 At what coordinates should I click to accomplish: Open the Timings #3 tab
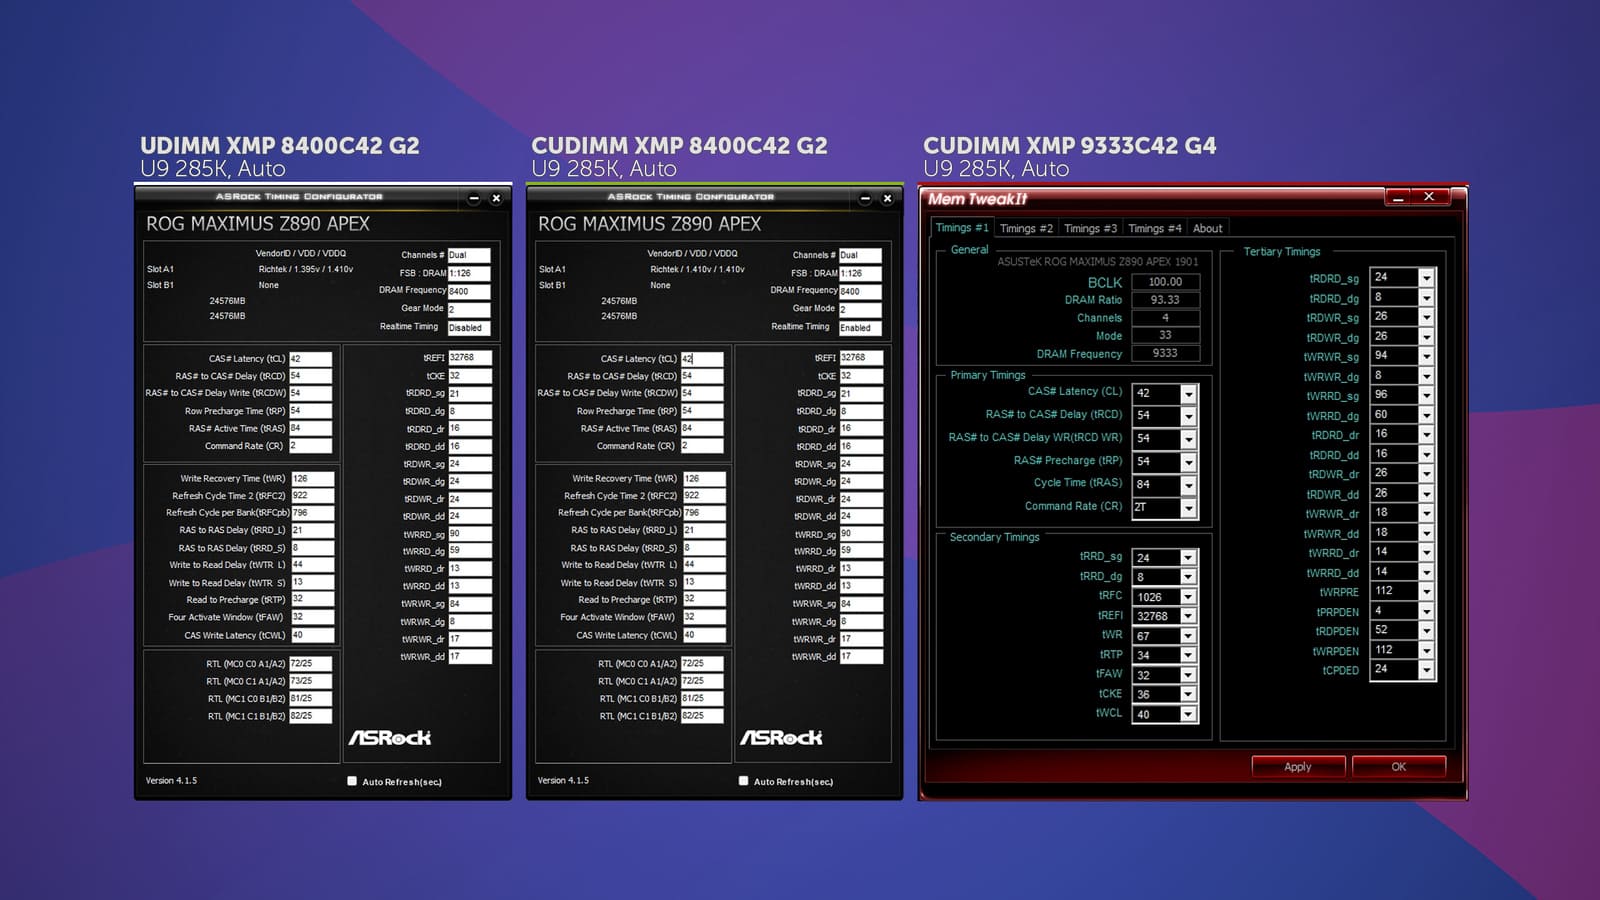[1090, 228]
